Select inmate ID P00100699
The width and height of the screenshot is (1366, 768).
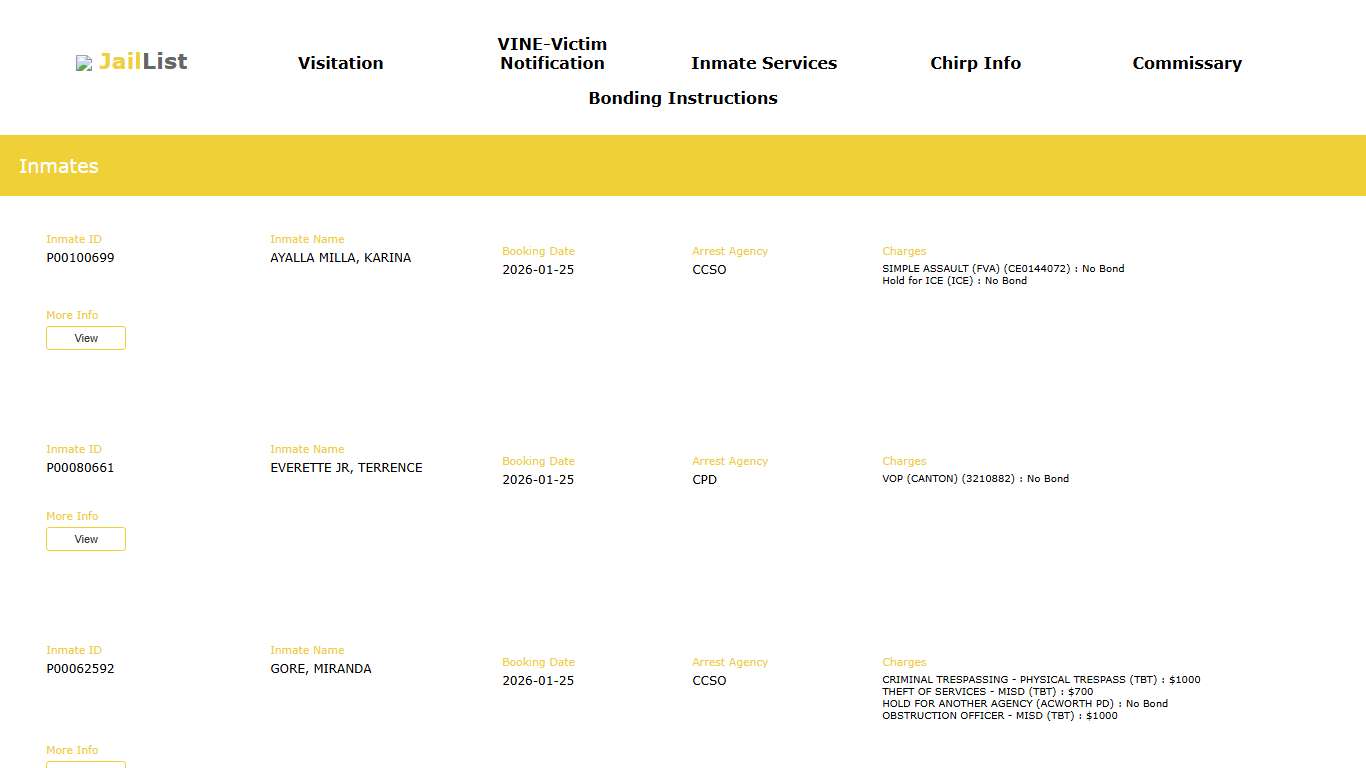(x=80, y=258)
